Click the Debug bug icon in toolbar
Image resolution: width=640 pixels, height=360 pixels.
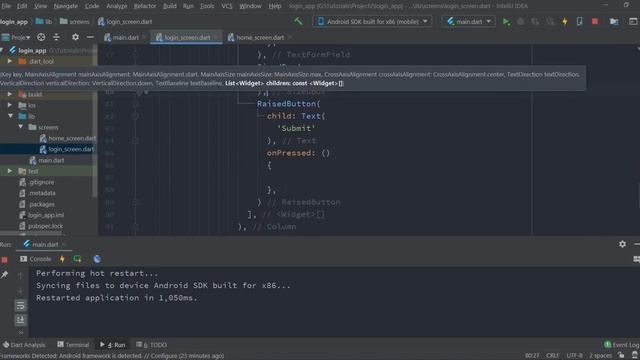pos(520,22)
